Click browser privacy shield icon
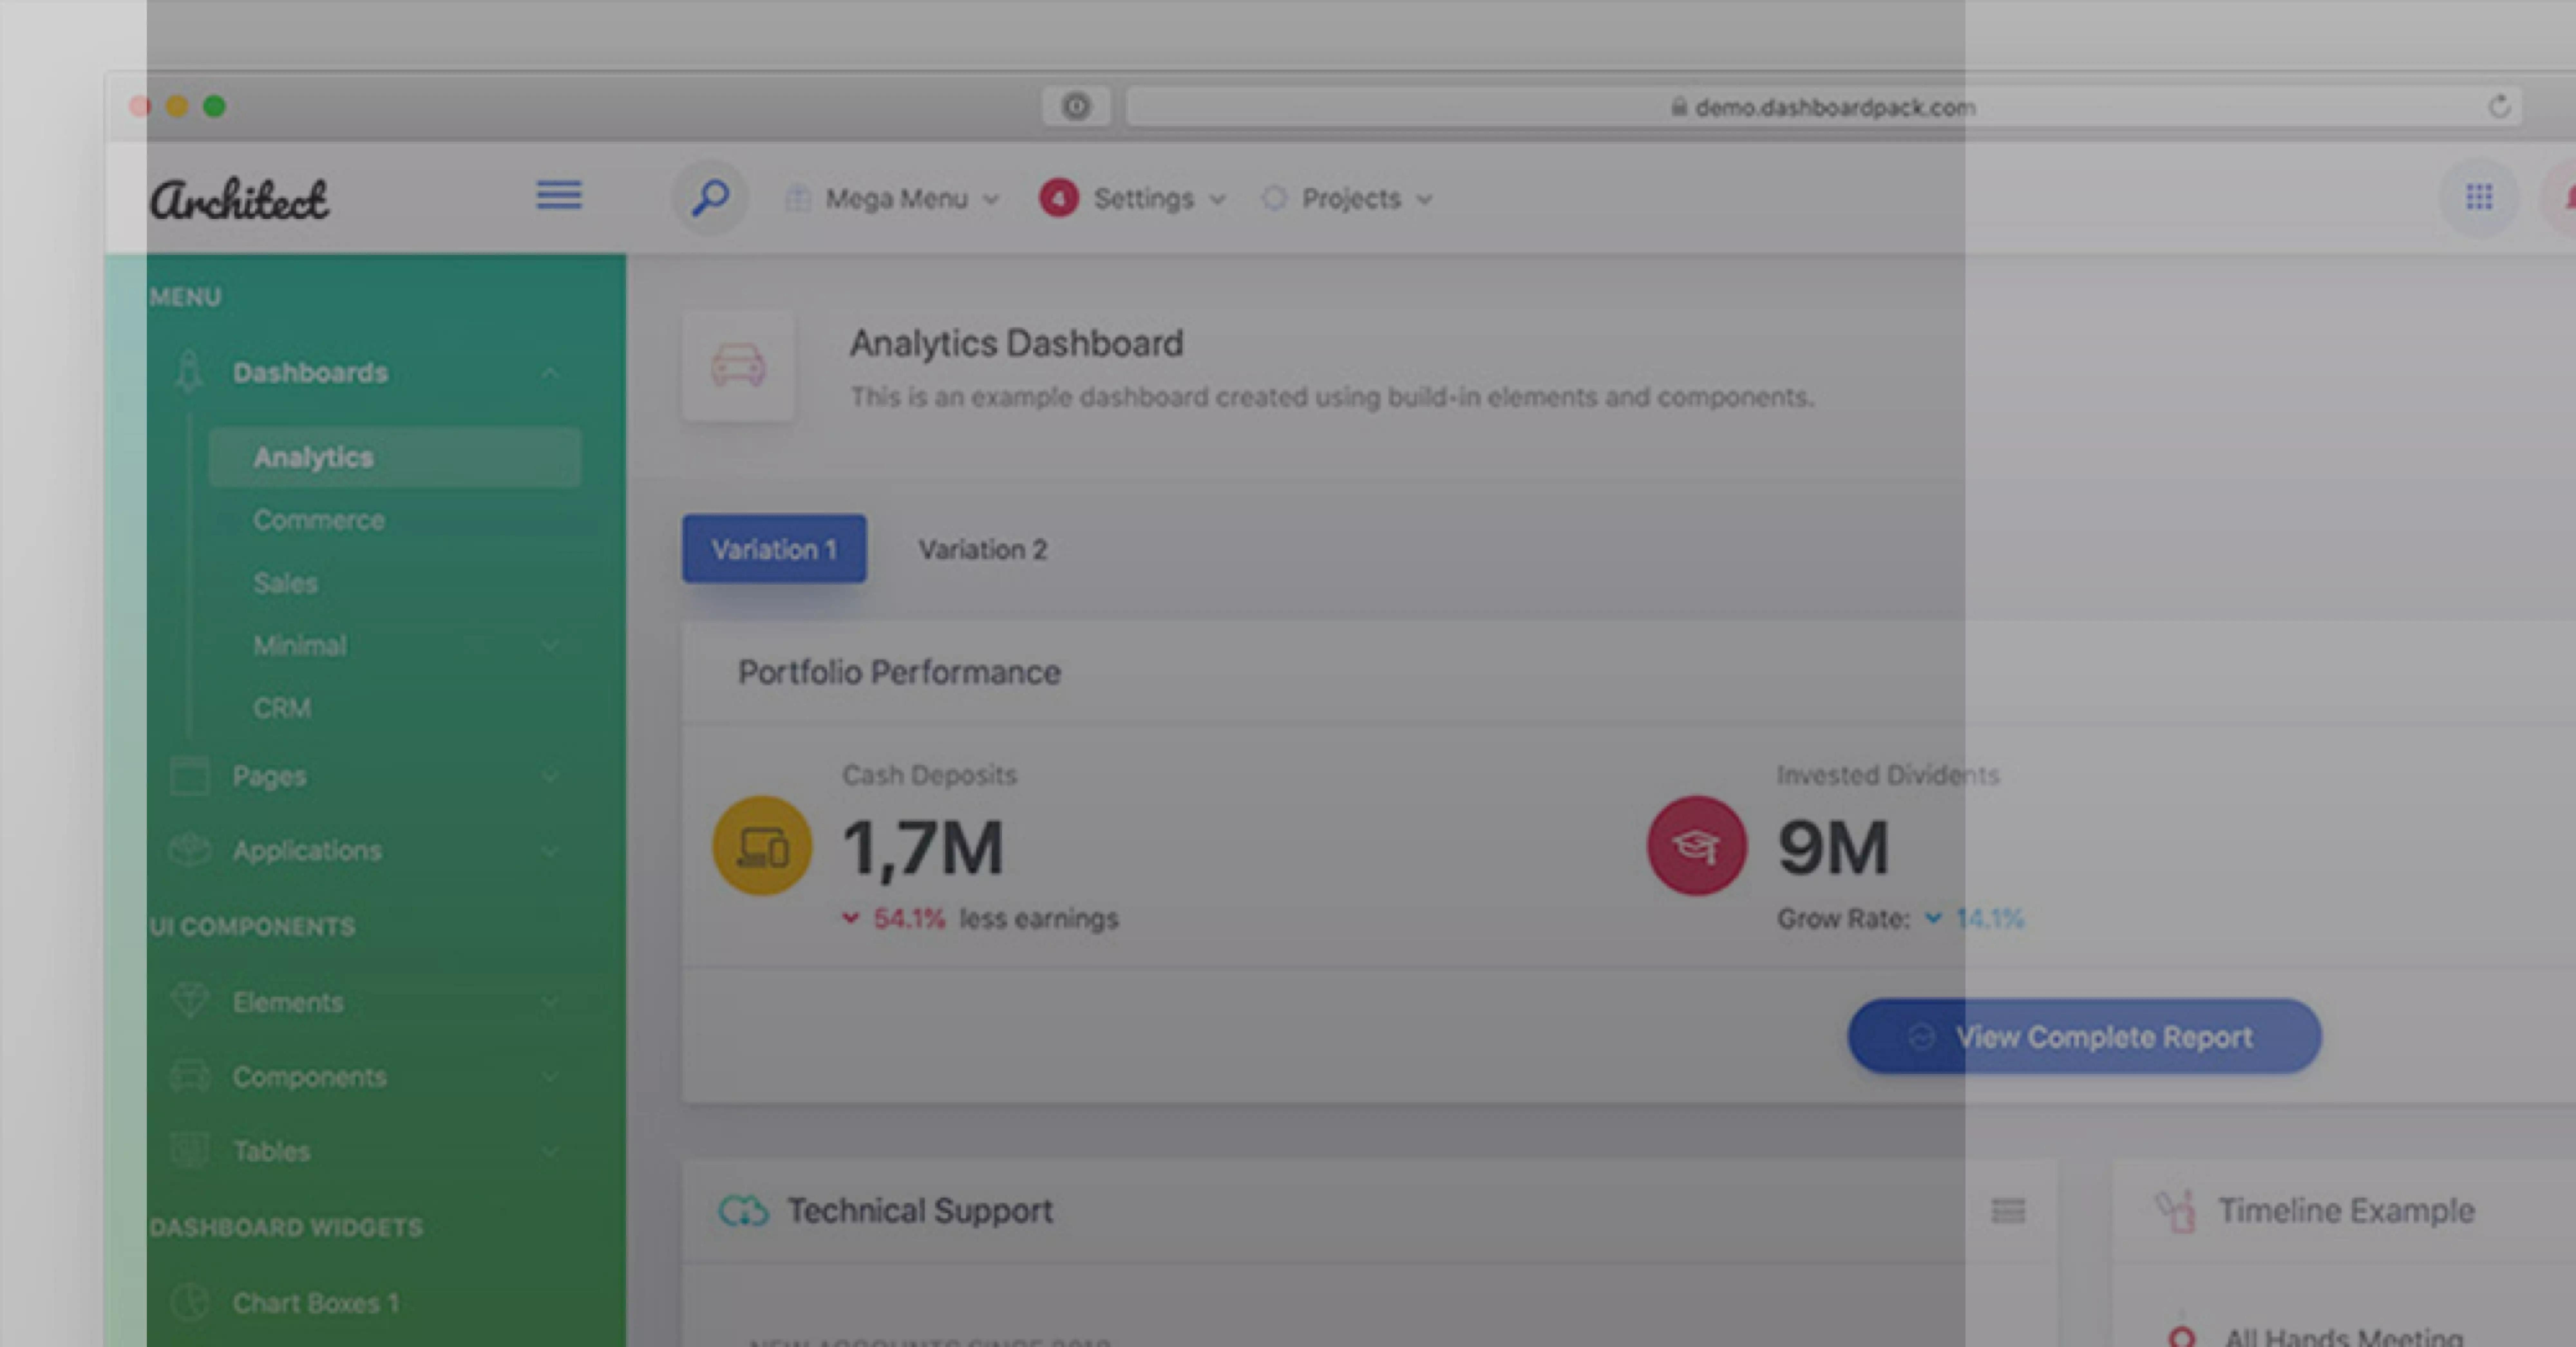 click(x=1076, y=106)
